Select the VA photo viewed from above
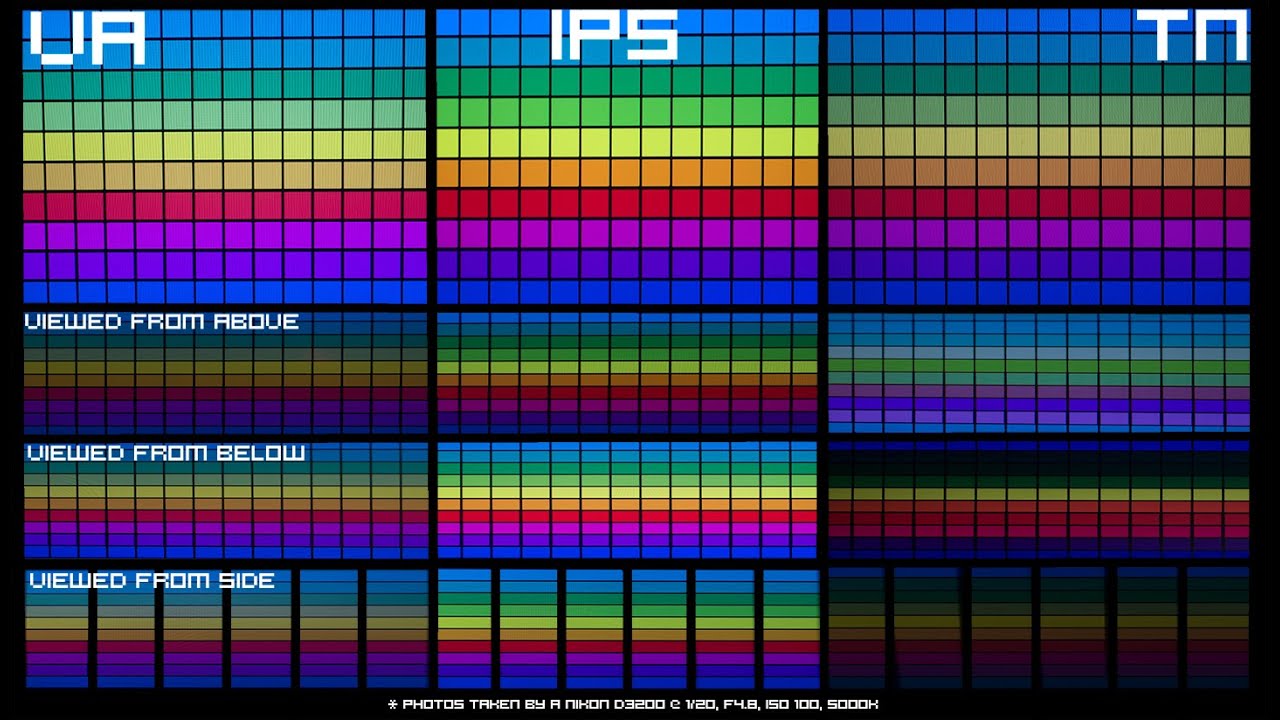This screenshot has width=1280, height=720. click(225, 372)
